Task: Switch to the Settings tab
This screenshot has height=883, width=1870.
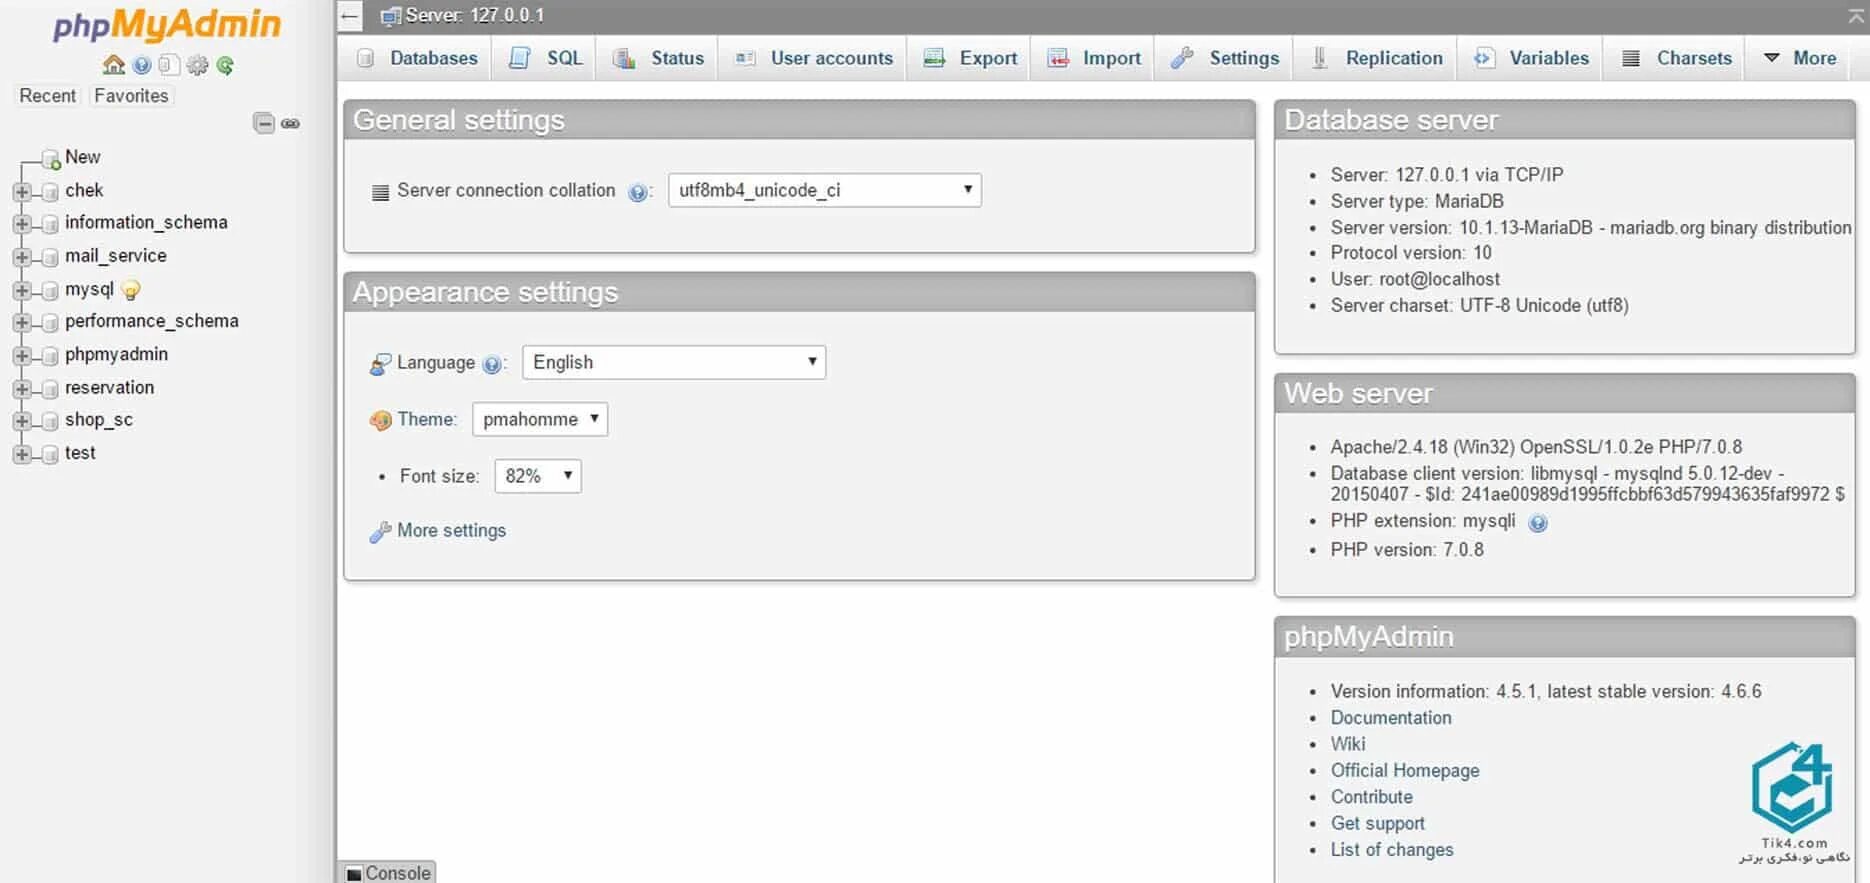Action: coord(1225,58)
